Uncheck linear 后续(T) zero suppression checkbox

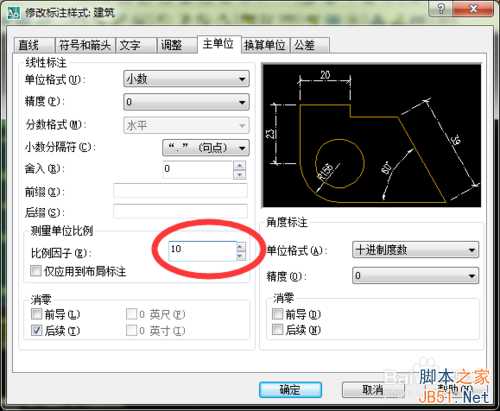point(36,330)
